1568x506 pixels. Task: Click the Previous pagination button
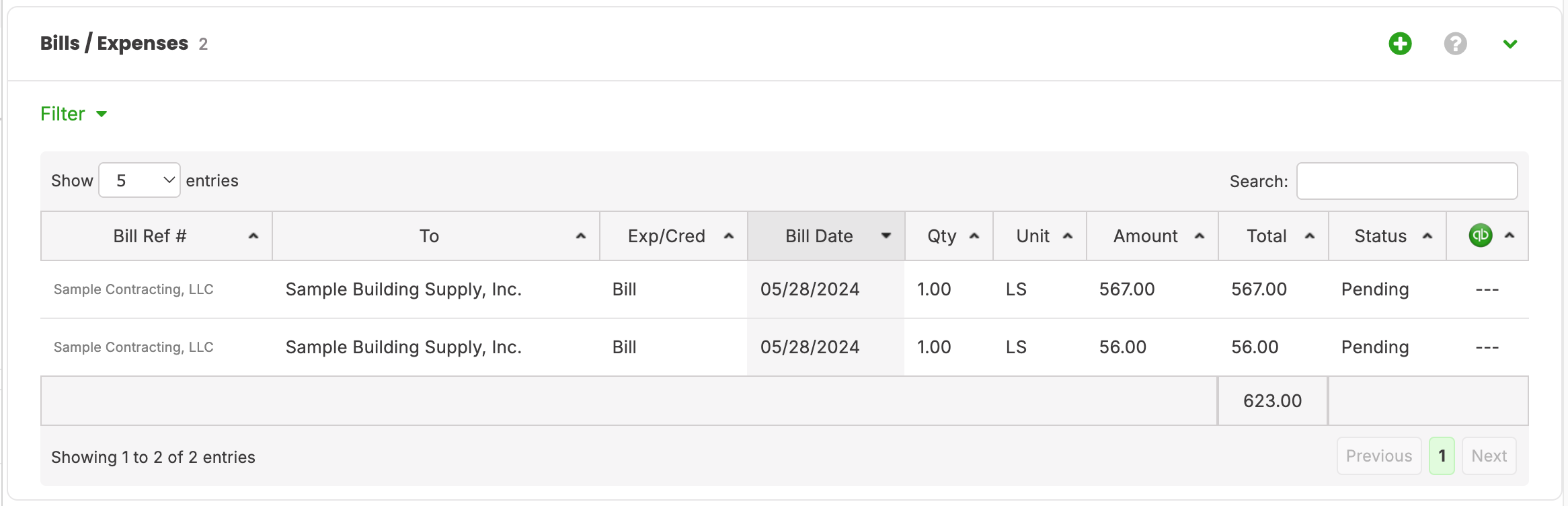pyautogui.click(x=1379, y=456)
